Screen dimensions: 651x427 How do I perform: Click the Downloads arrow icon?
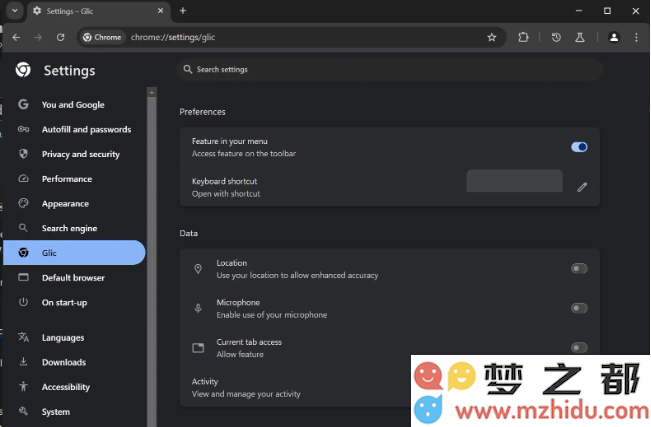point(23,361)
